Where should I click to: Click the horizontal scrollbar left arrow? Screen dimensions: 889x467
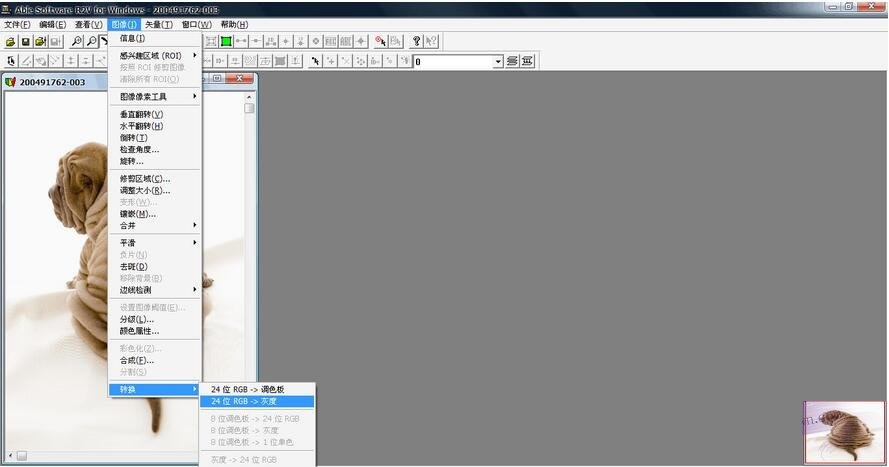point(10,456)
